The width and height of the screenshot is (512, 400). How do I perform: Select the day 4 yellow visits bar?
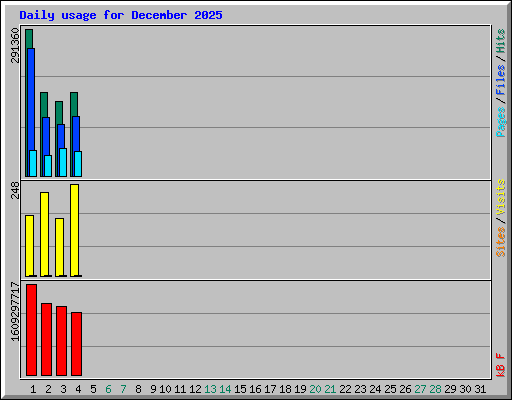point(74,230)
